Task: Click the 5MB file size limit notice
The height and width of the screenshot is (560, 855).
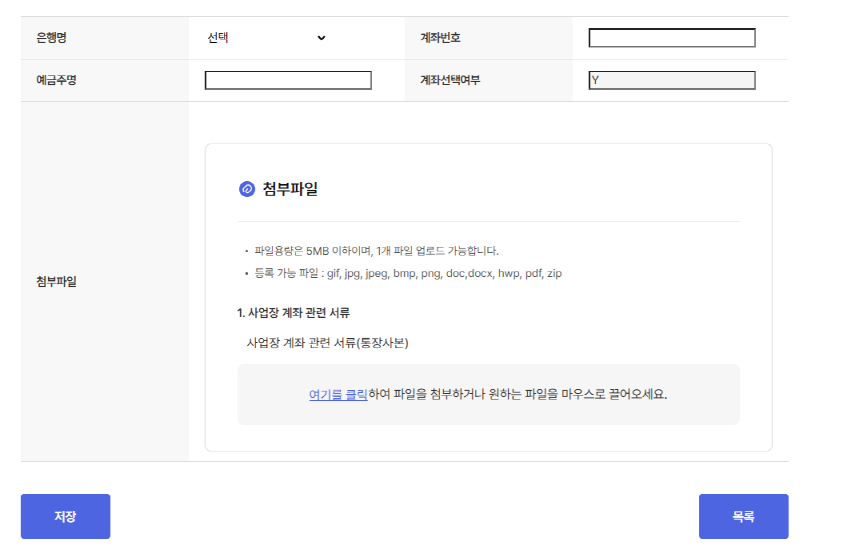Action: 376,251
